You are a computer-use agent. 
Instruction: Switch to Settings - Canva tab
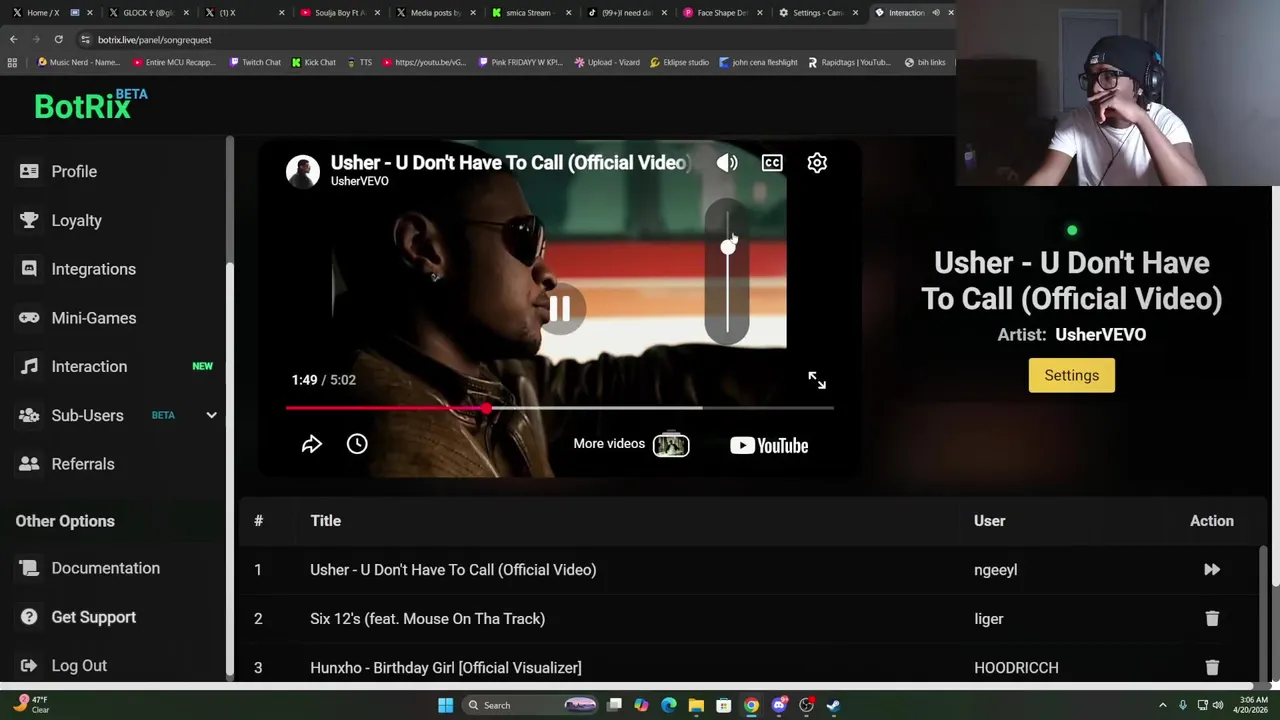tap(817, 12)
